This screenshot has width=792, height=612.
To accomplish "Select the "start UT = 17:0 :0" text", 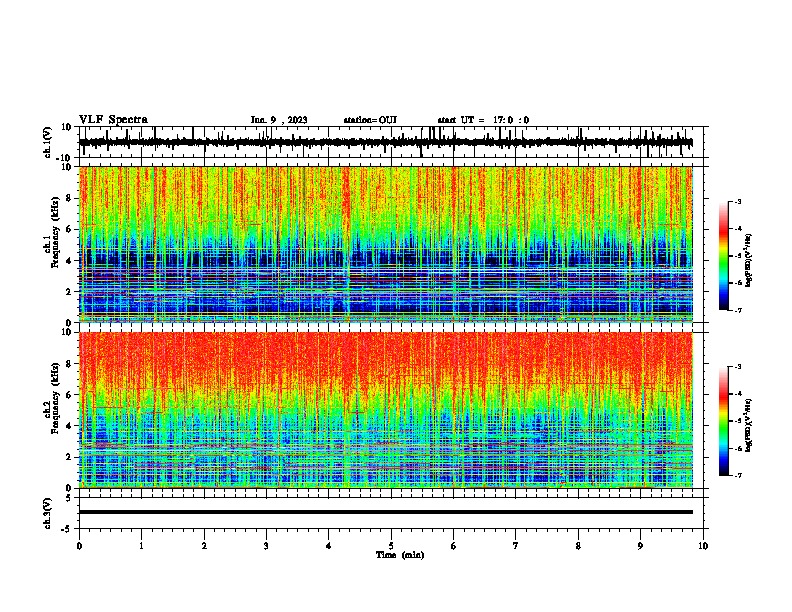I will click(x=483, y=120).
